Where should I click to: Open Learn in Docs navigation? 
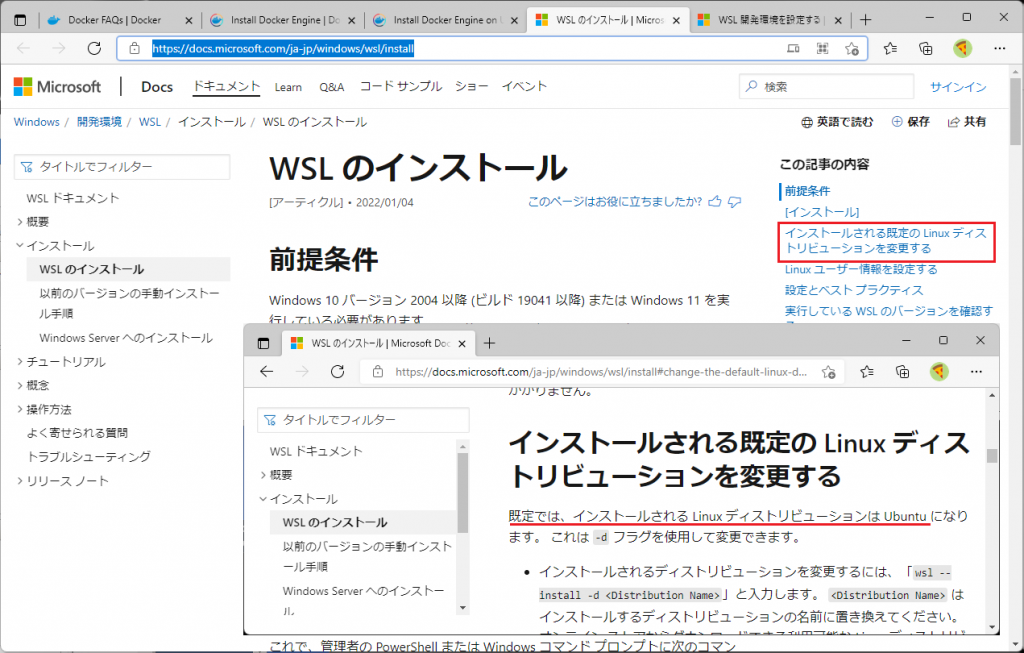288,87
